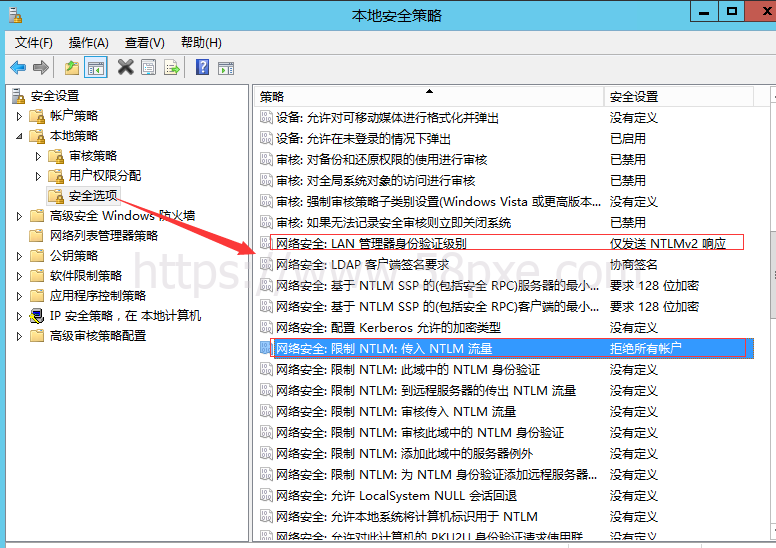Toggle the action pane toolbar icon

click(x=226, y=68)
